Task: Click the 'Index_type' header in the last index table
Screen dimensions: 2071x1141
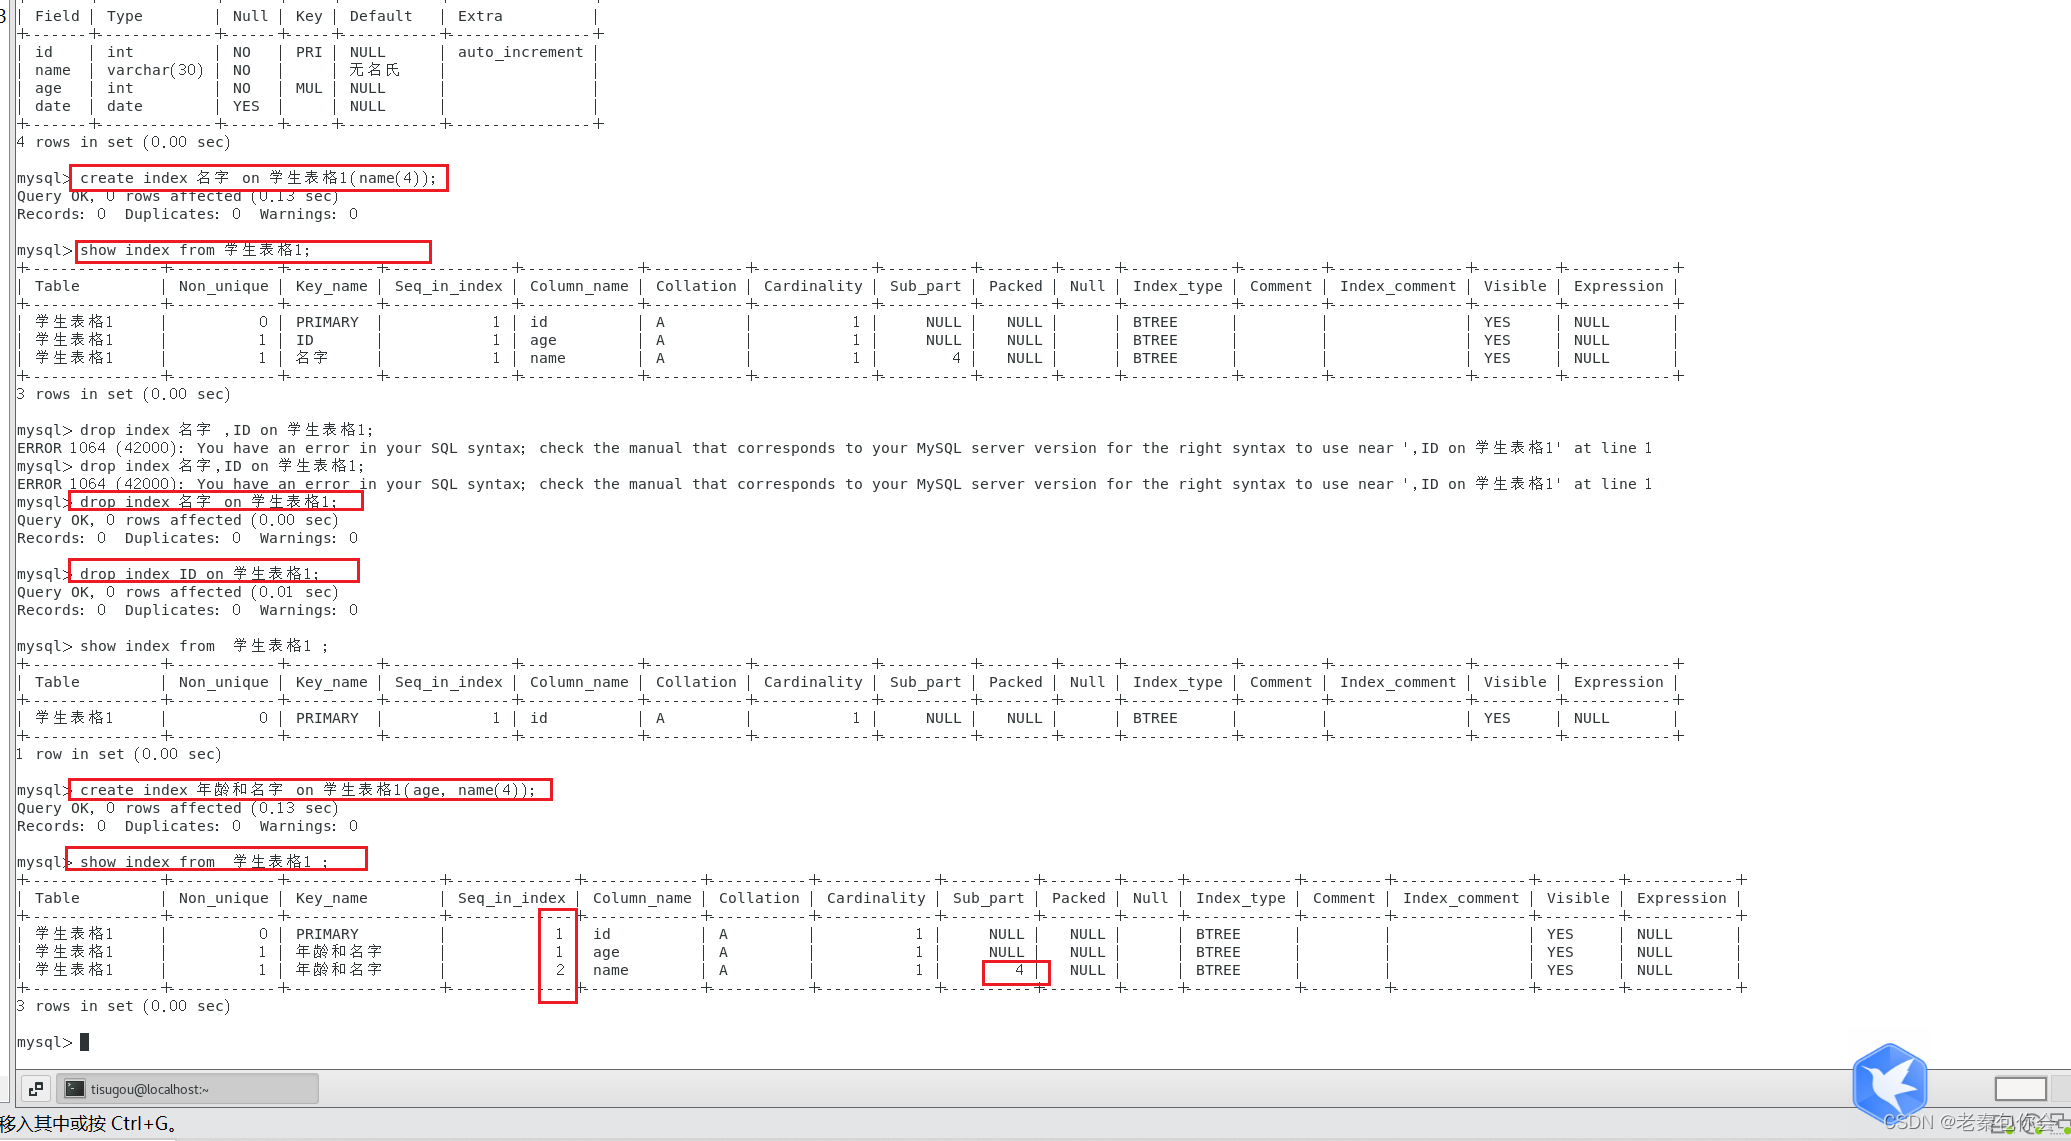Action: pyautogui.click(x=1241, y=898)
